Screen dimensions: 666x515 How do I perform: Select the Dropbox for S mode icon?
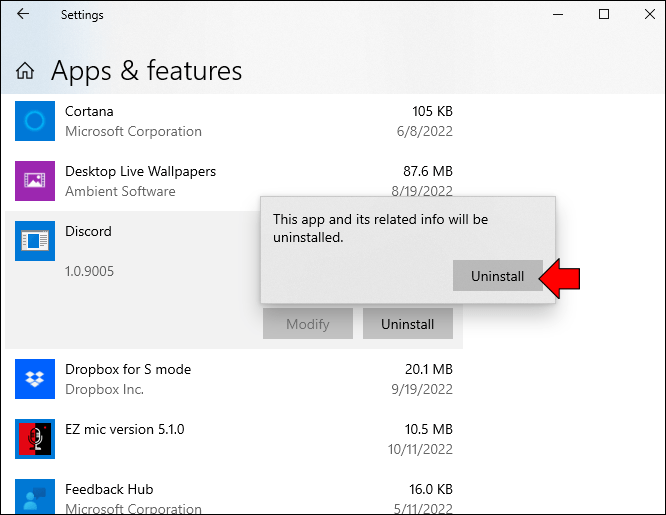click(x=35, y=379)
